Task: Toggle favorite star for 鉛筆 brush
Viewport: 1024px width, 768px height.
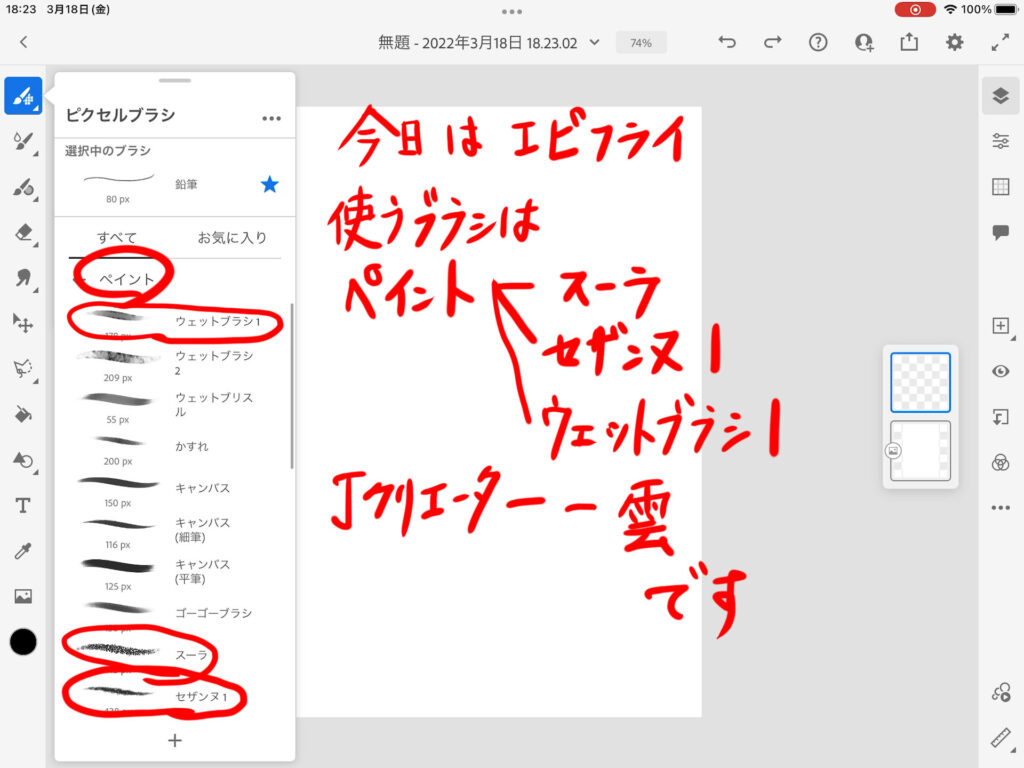Action: tap(269, 184)
